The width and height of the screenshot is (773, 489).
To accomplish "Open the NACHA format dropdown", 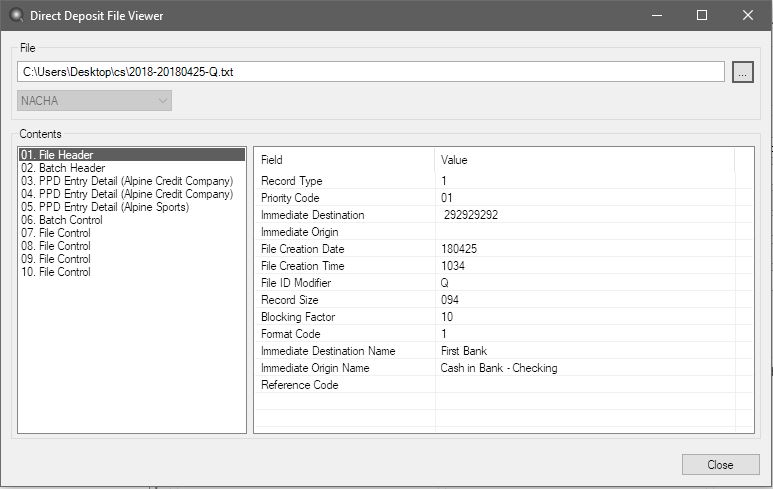I will (94, 100).
